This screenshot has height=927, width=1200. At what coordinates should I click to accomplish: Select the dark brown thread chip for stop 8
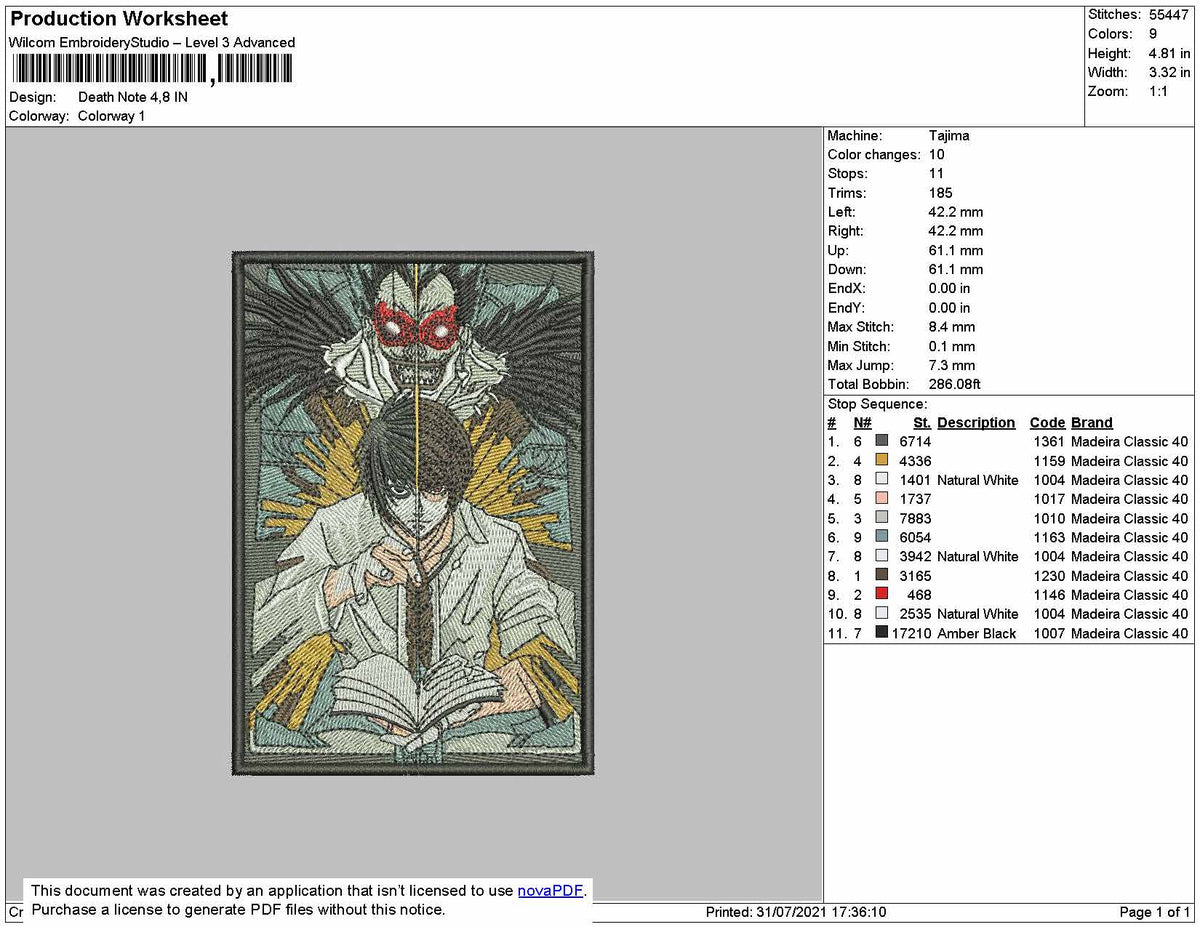883,574
